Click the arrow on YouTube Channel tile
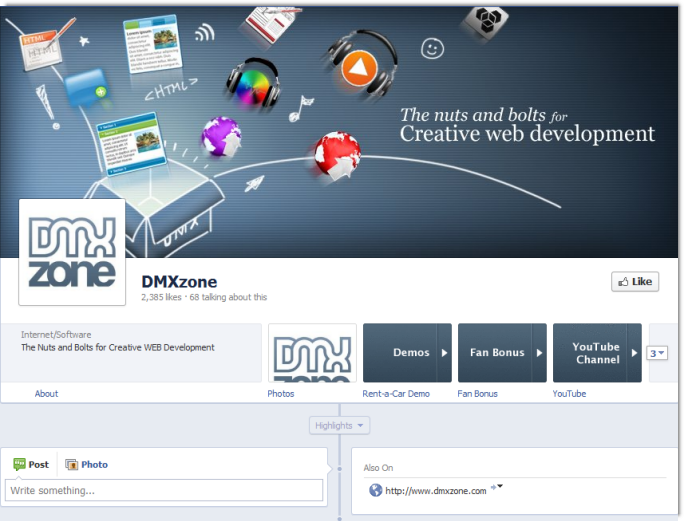684x521 pixels. [x=634, y=353]
